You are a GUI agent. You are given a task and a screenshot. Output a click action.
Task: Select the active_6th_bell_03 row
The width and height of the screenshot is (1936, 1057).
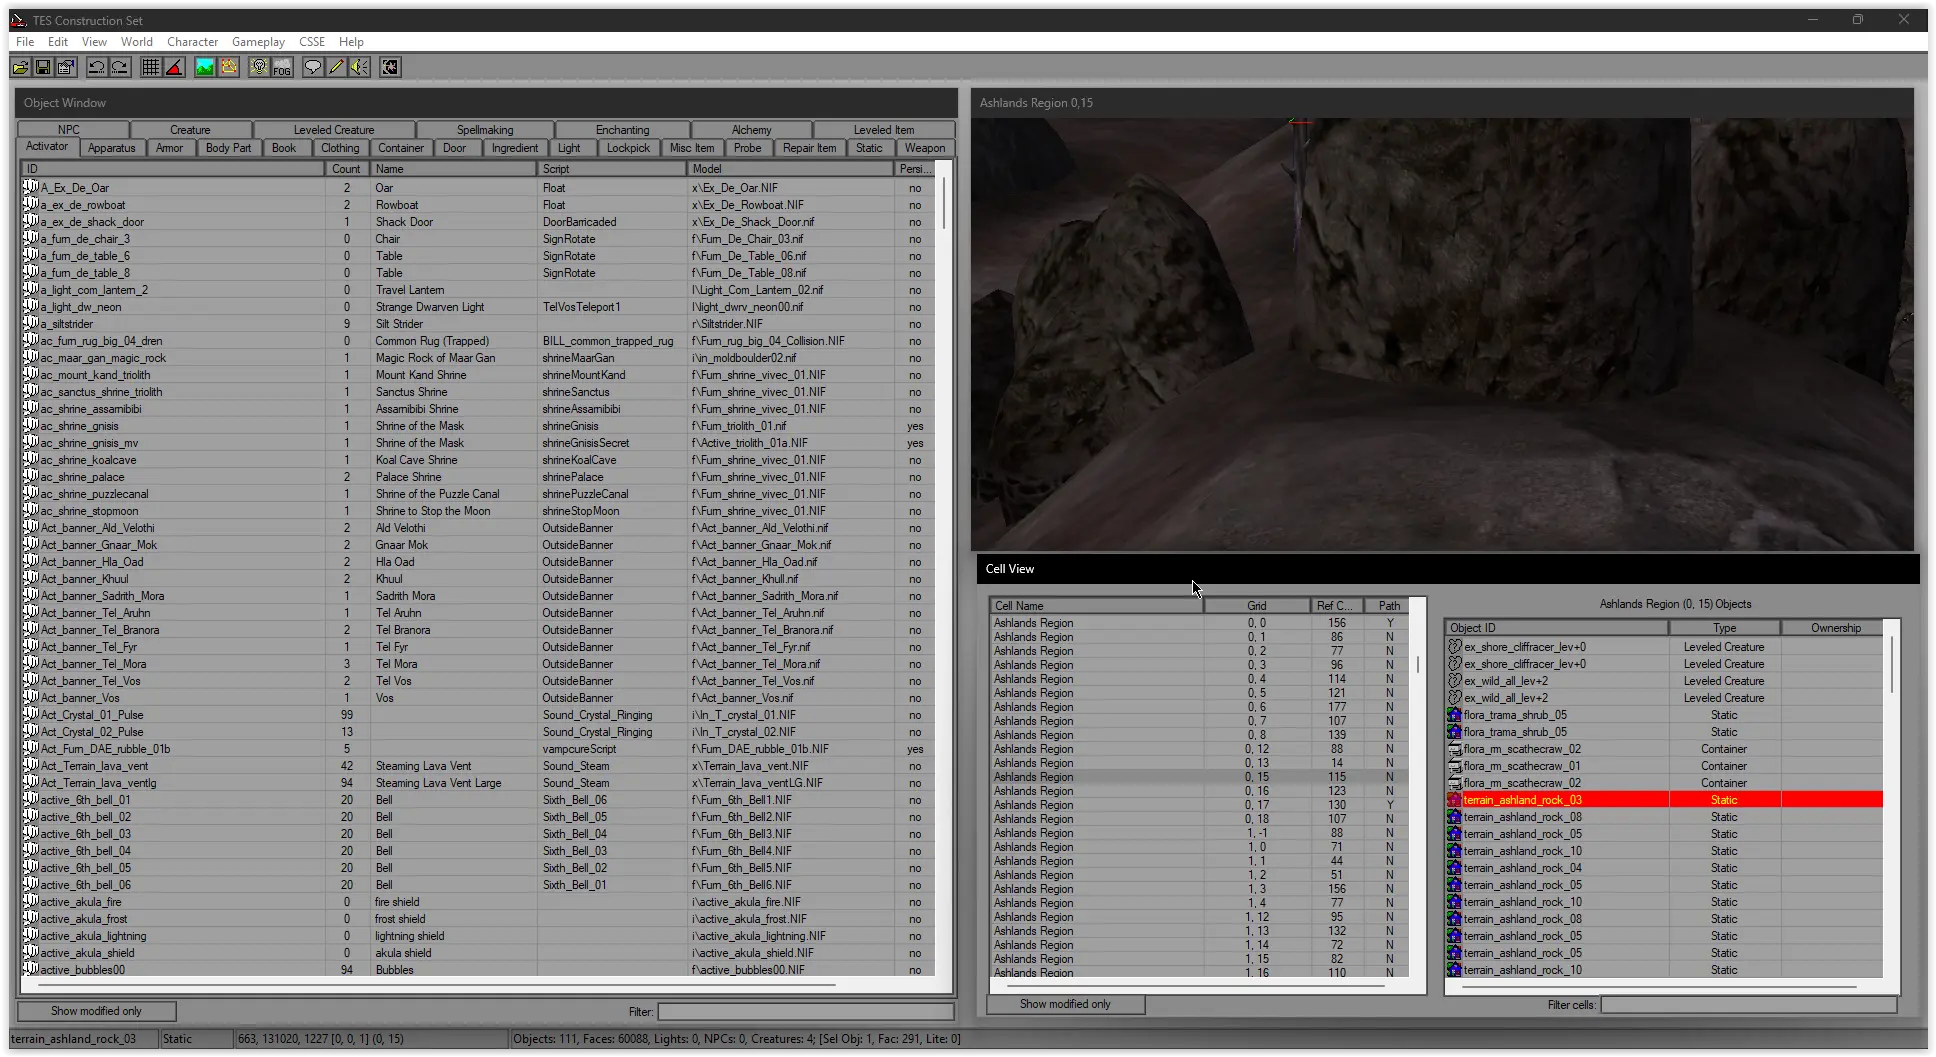[x=478, y=833]
